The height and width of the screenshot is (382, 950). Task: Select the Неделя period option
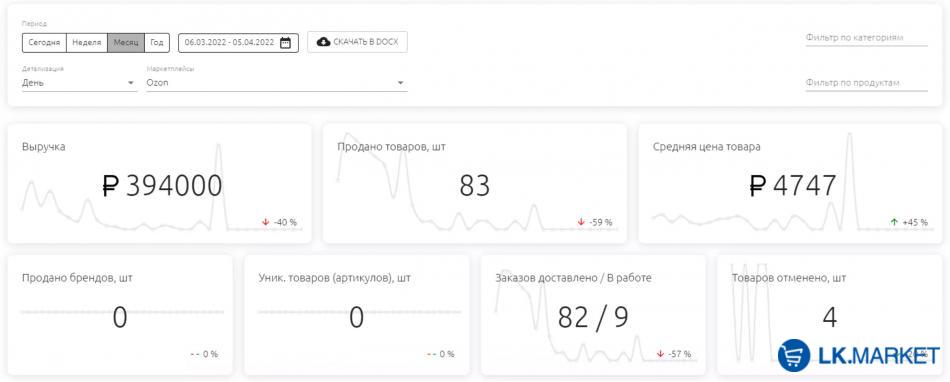click(x=87, y=42)
